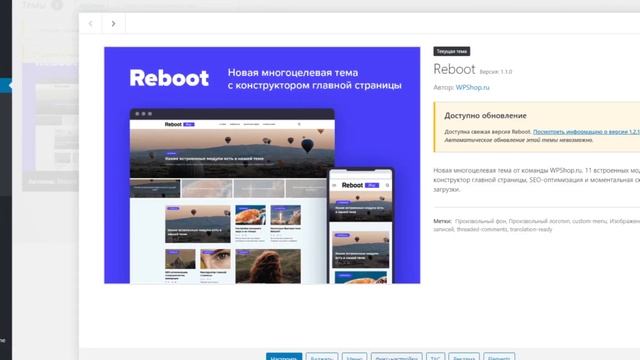Image resolution: width=640 pixels, height=360 pixels.
Task: Open the Виджеты button
Action: click(322, 357)
